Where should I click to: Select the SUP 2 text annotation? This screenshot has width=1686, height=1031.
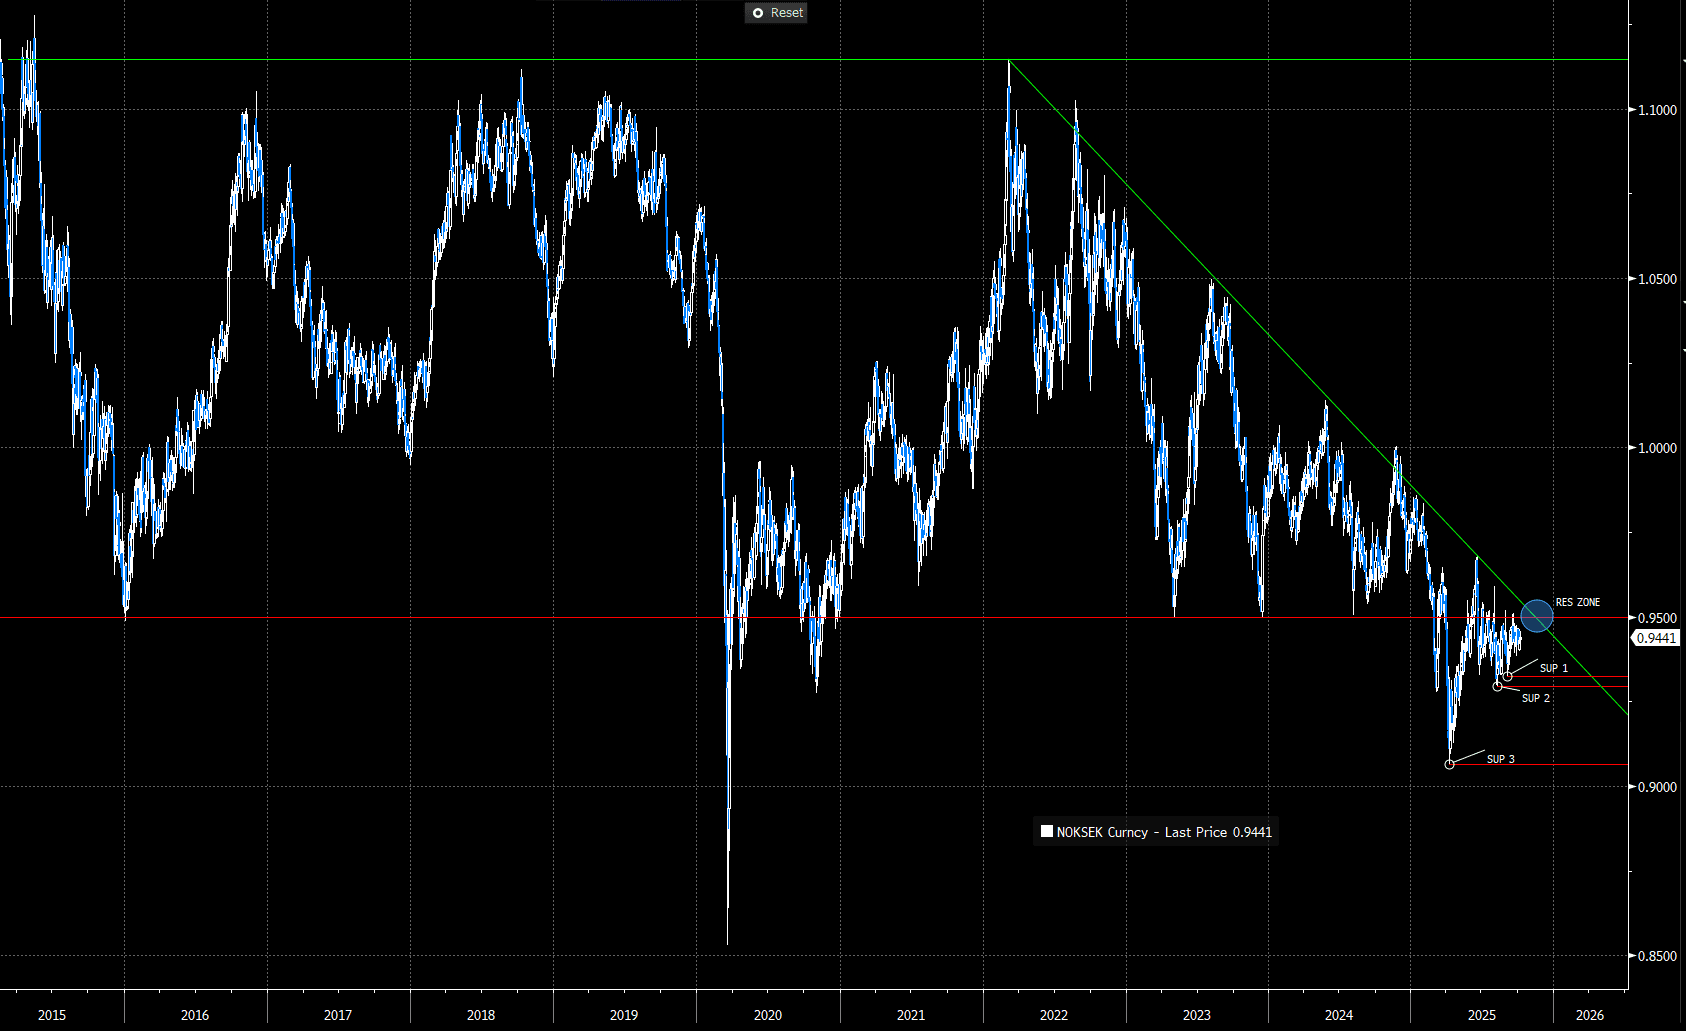(x=1535, y=698)
